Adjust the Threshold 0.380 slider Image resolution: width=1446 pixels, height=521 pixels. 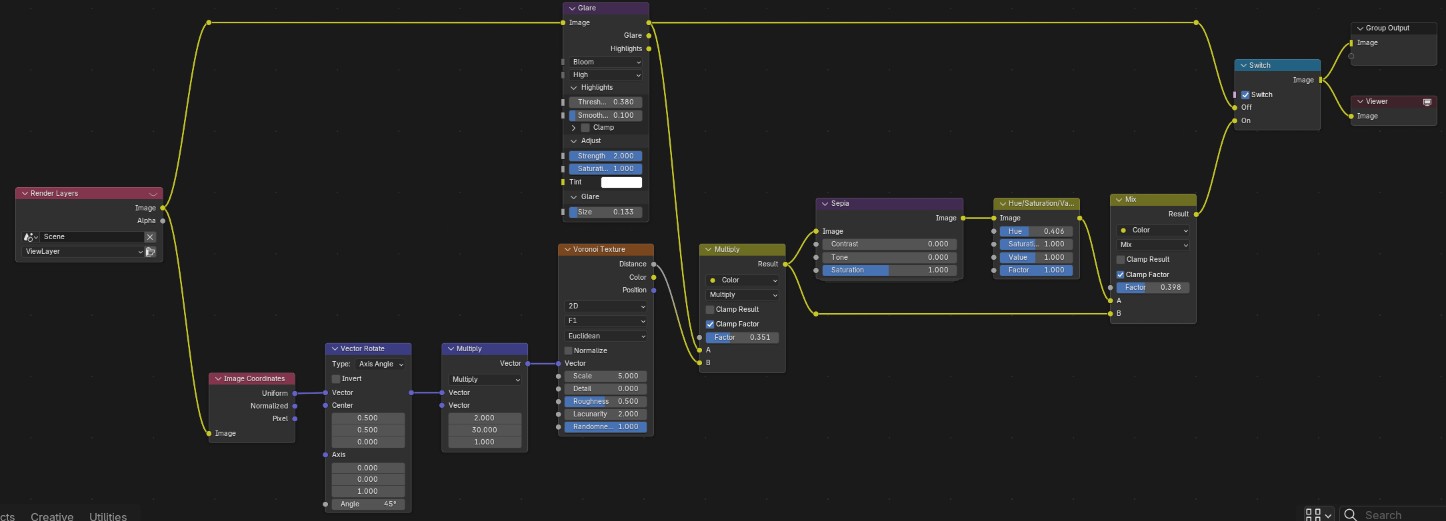point(606,102)
